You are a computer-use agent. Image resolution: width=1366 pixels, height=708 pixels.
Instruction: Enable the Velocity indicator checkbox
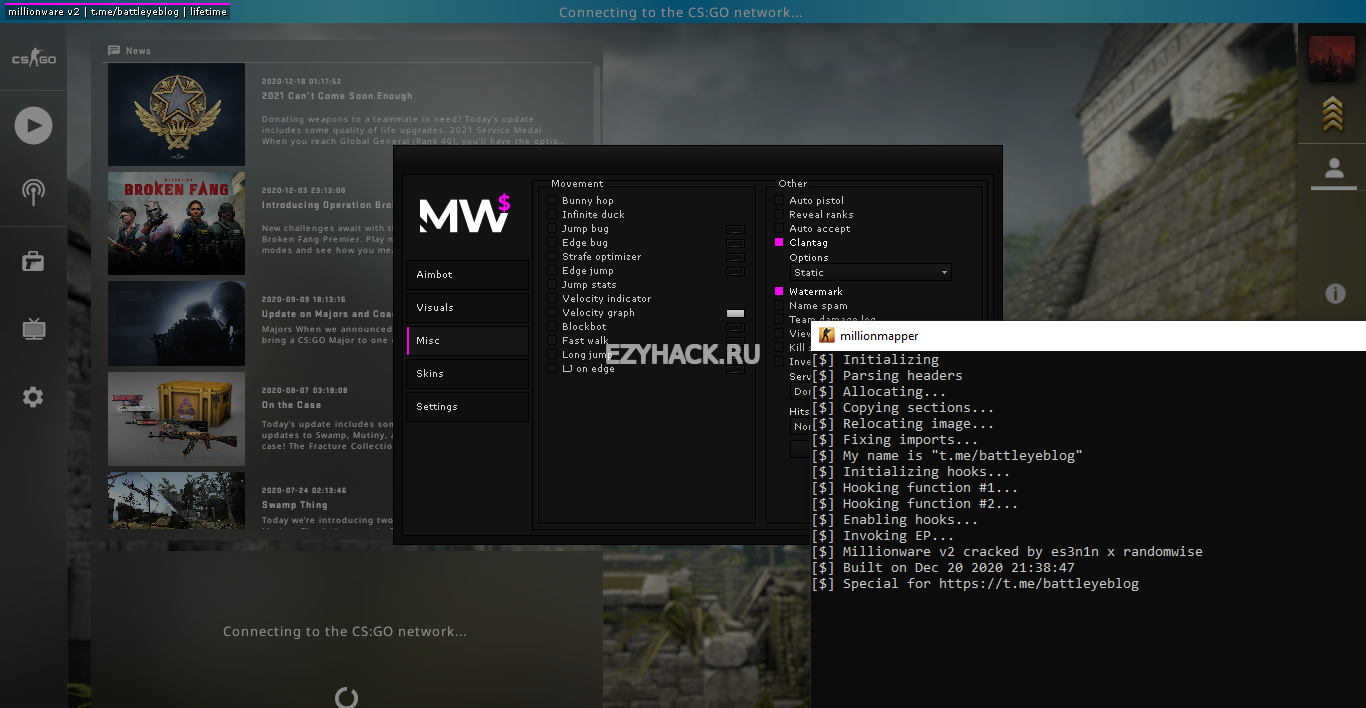(552, 299)
